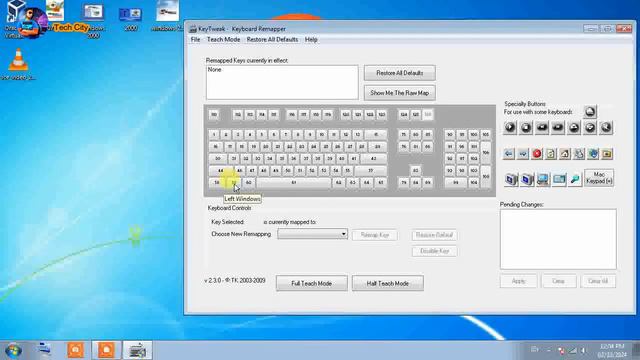Select the left shift key numbered 44
Image resolution: width=640 pixels, height=360 pixels.
click(x=220, y=171)
